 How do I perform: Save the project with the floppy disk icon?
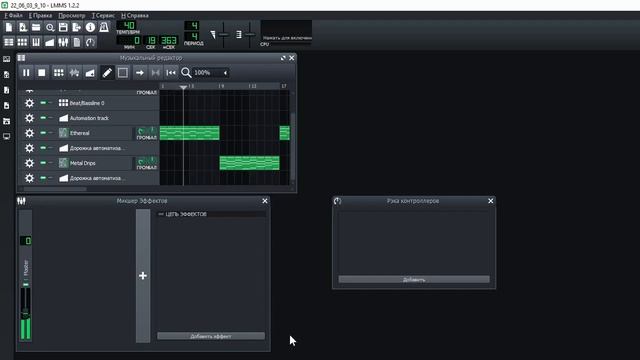63,27
